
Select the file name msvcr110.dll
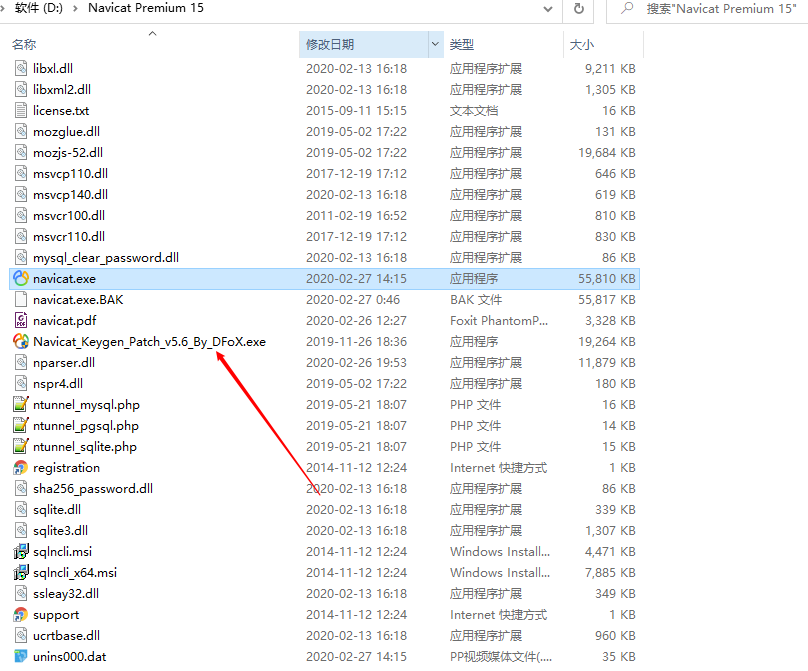coord(69,237)
